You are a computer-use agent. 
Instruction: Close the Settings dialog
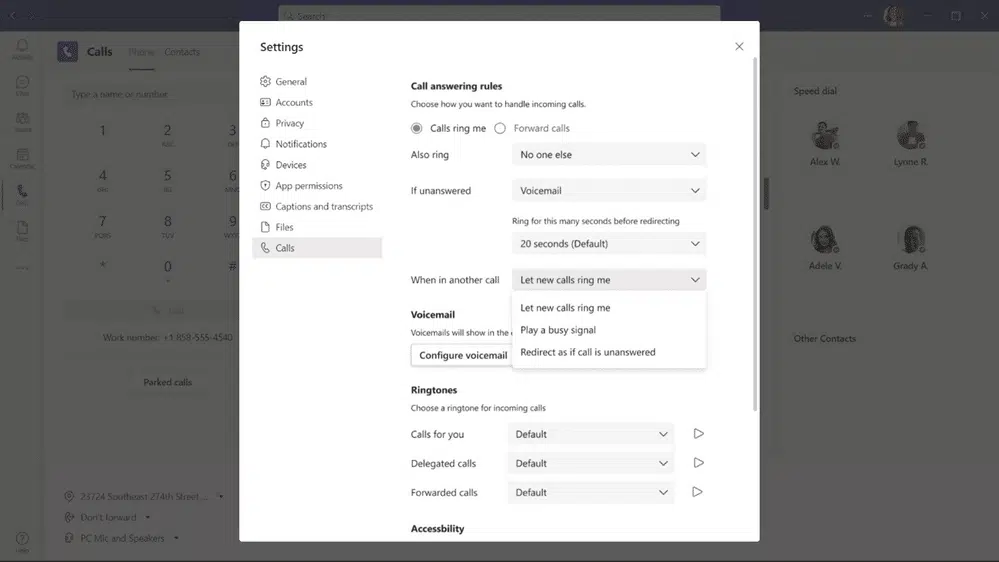click(739, 47)
